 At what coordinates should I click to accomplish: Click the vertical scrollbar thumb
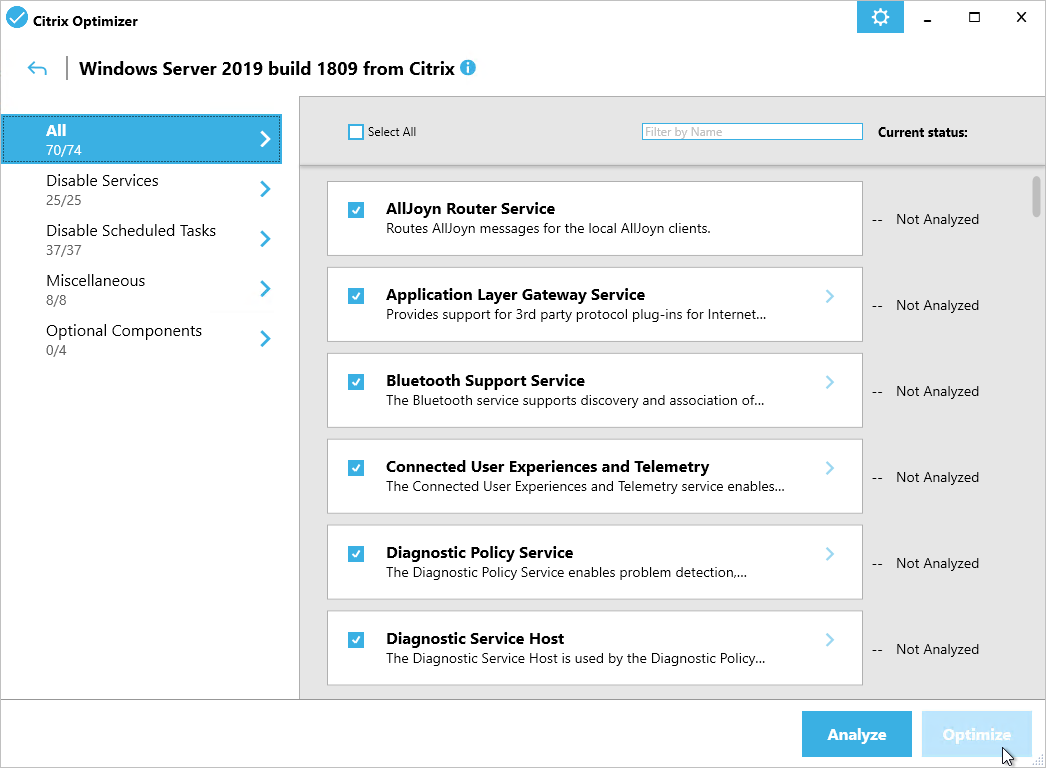click(1036, 196)
